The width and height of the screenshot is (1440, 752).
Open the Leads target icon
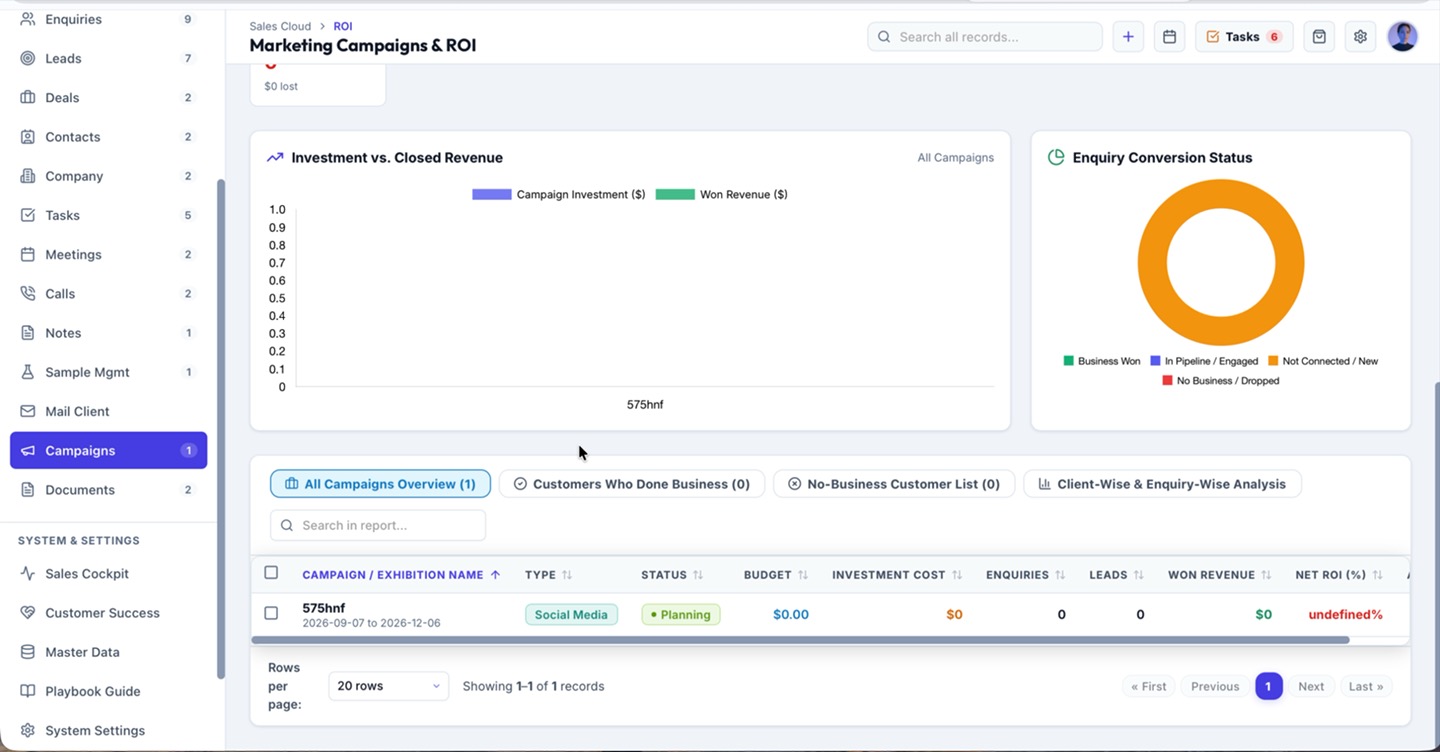(x=28, y=58)
